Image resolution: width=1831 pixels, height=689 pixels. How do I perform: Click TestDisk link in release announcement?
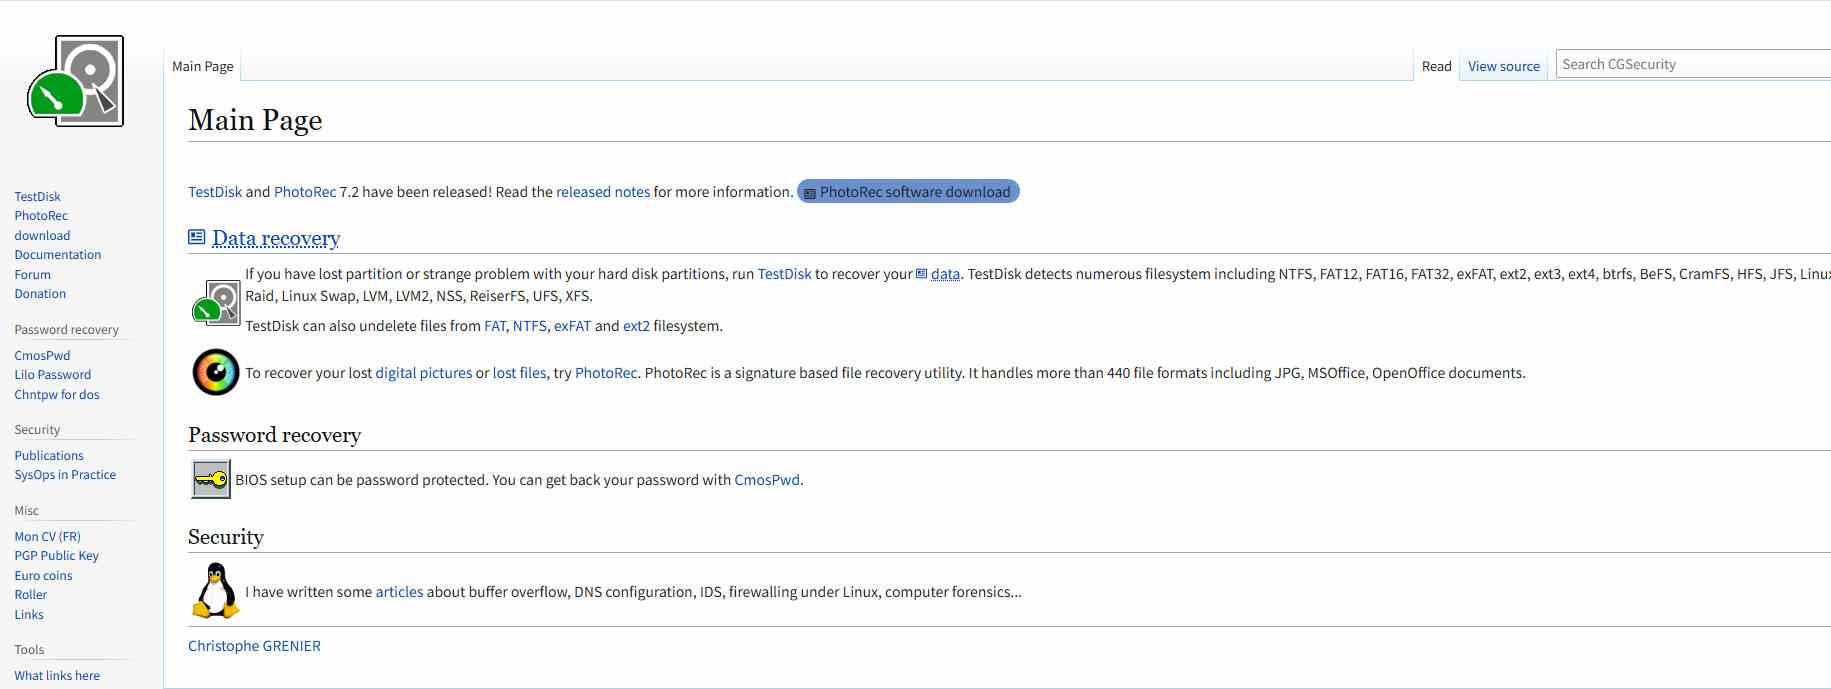pyautogui.click(x=215, y=192)
